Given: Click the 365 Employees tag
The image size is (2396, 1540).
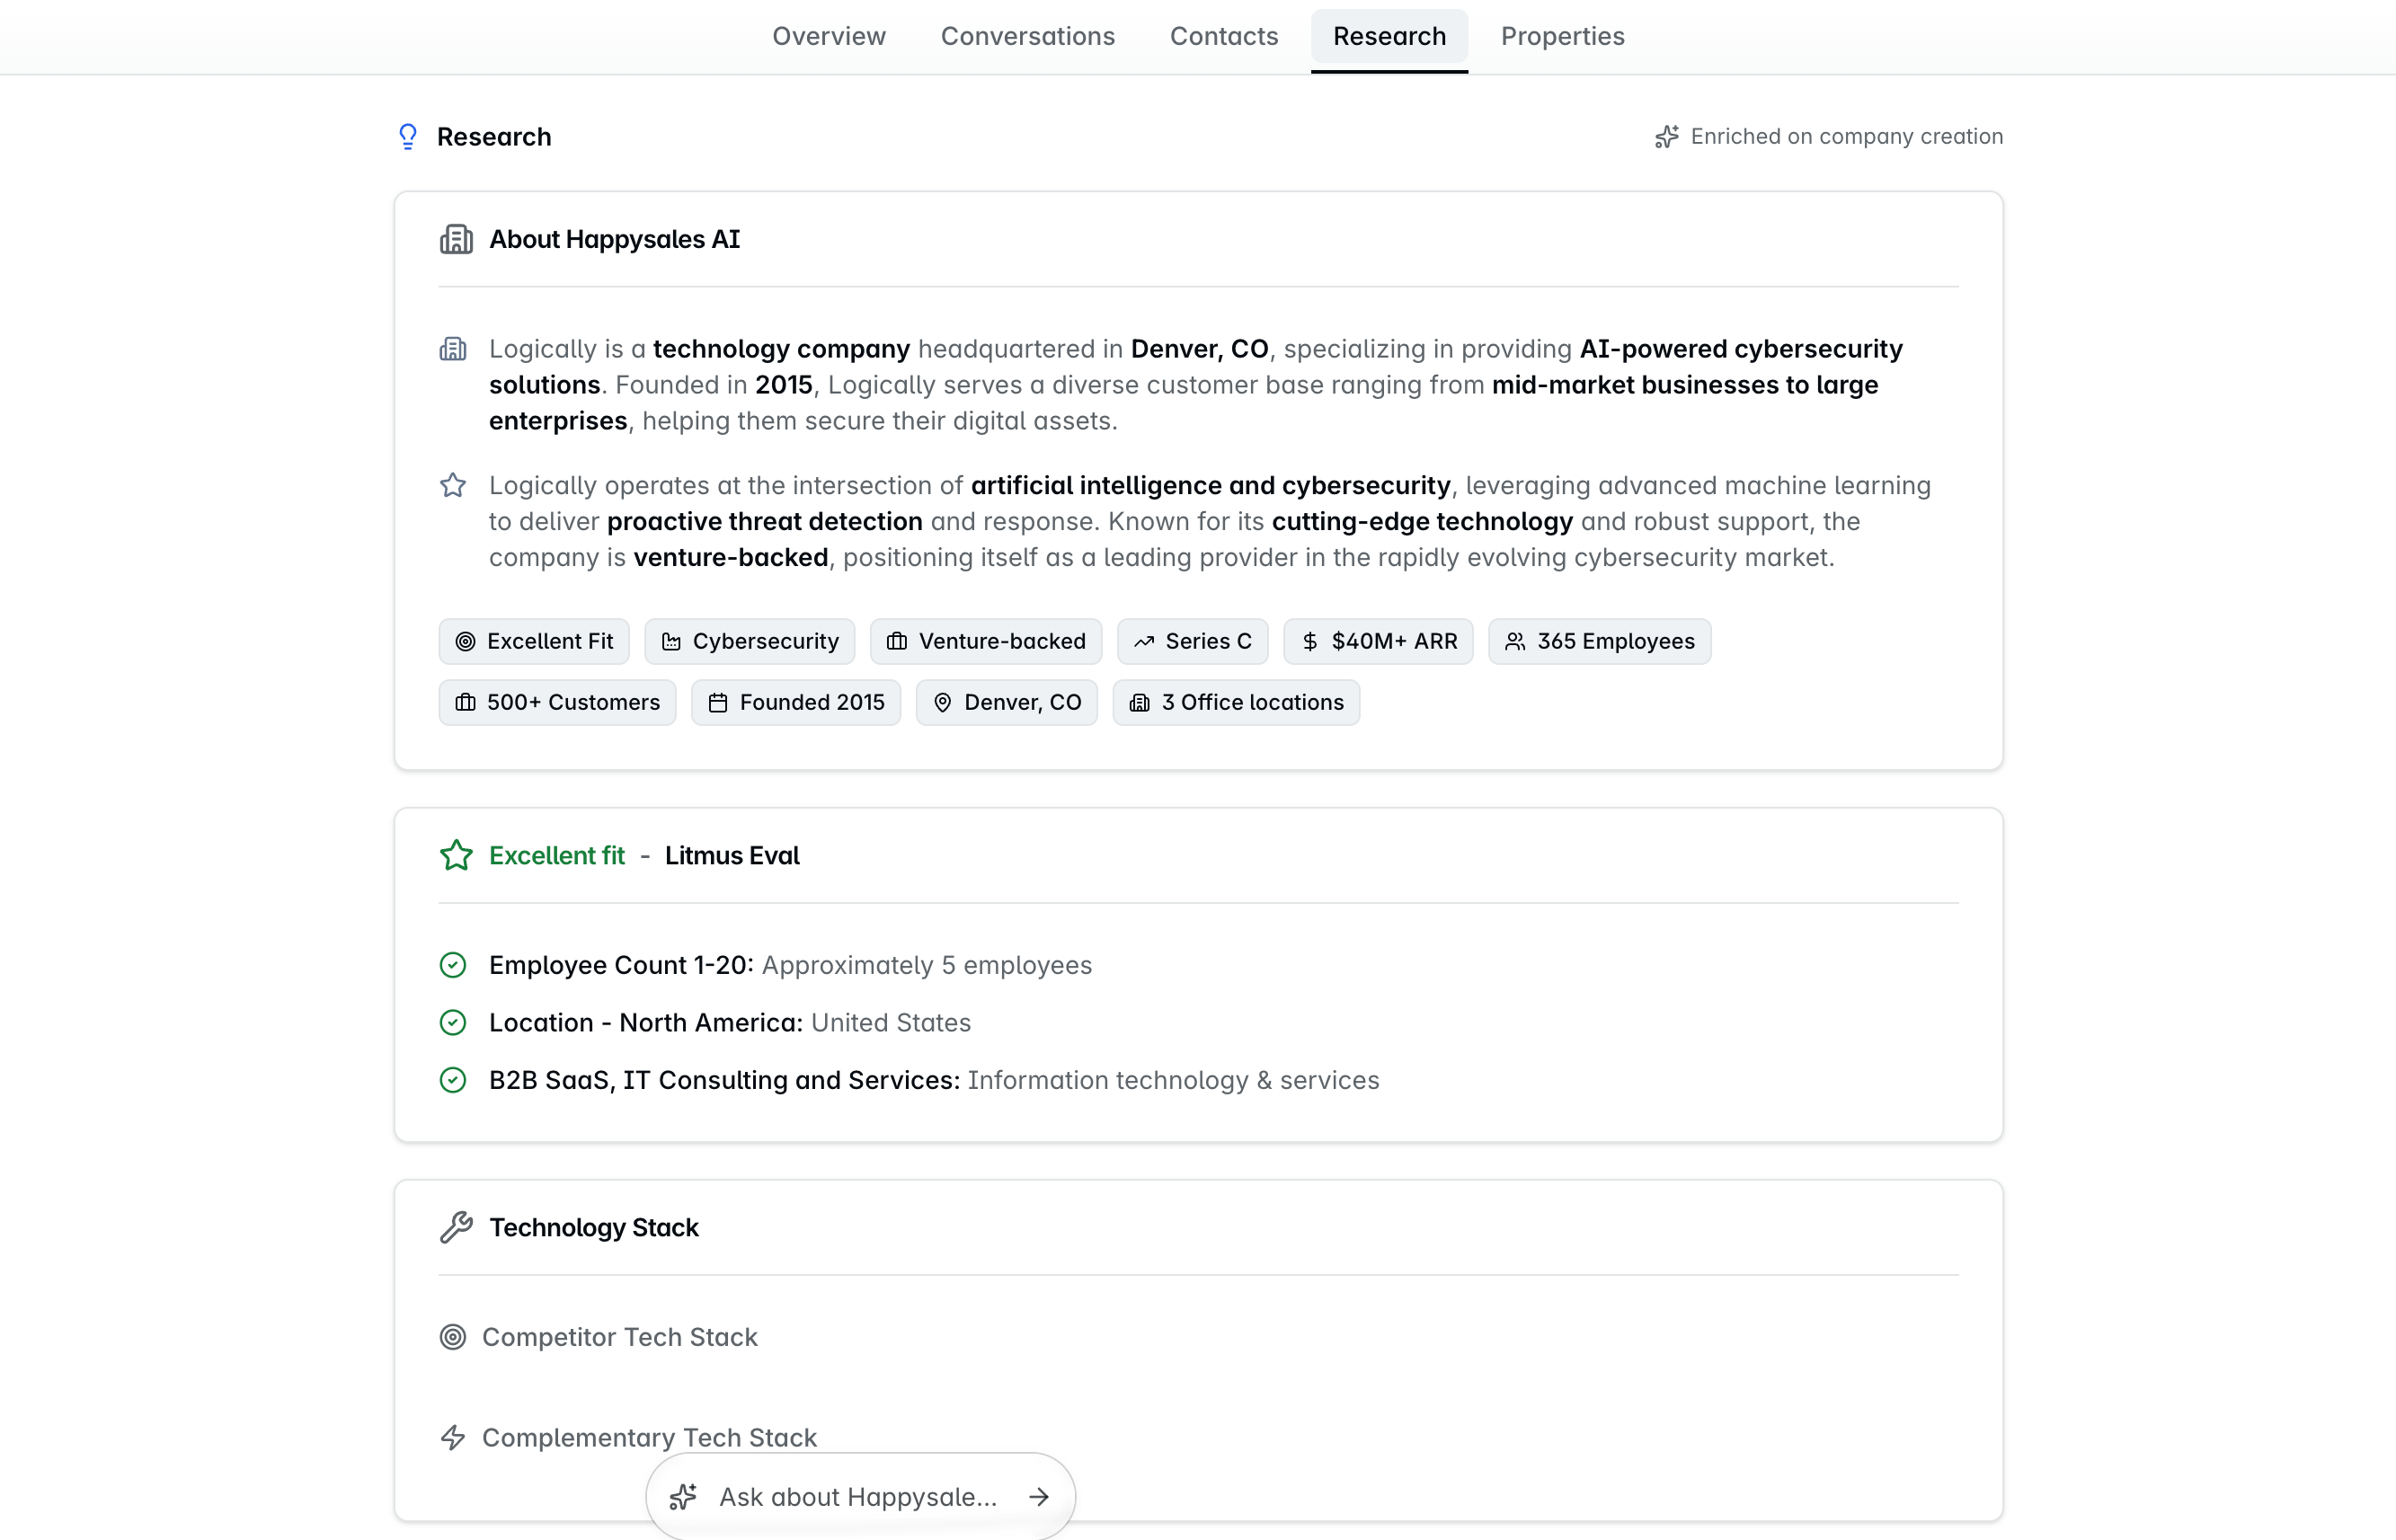Looking at the screenshot, I should (1599, 641).
